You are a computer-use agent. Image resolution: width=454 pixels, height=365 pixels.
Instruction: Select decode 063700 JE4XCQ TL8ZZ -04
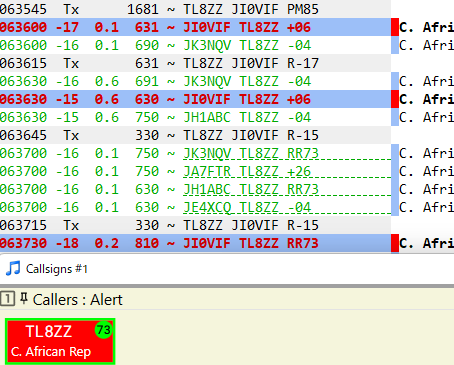tap(195, 207)
